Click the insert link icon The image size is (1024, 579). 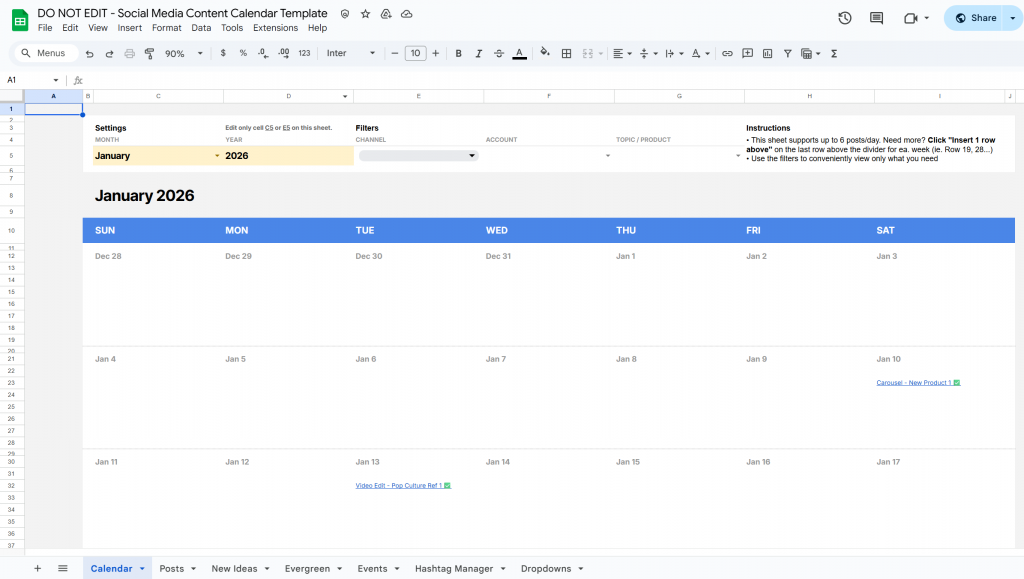pyautogui.click(x=727, y=53)
